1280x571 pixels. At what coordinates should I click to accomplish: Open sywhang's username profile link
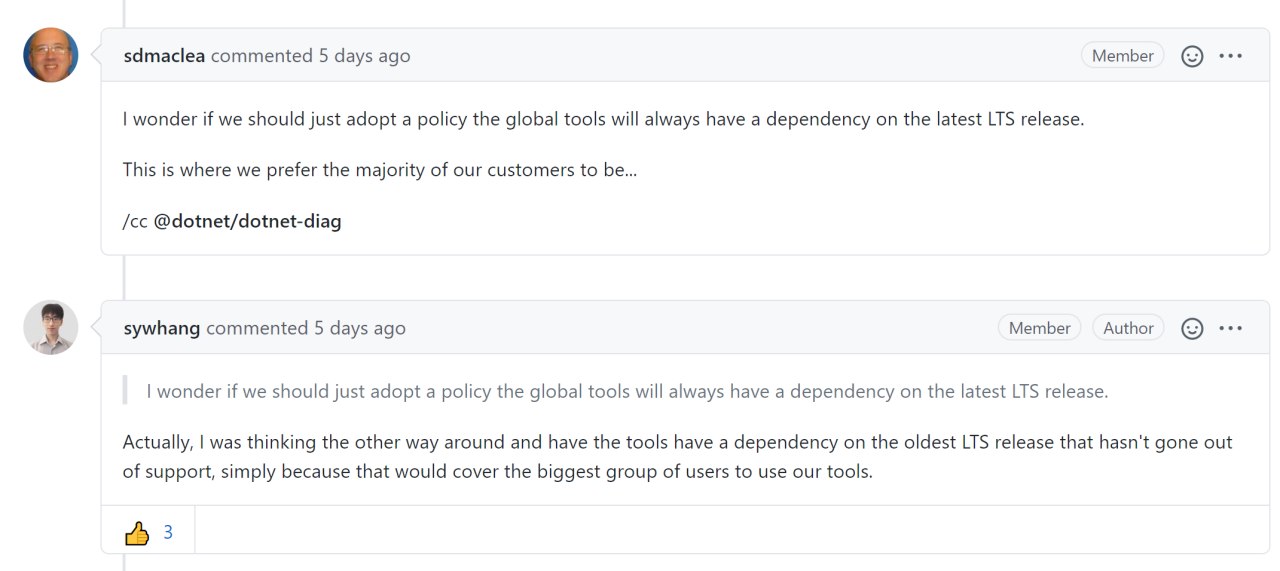162,328
